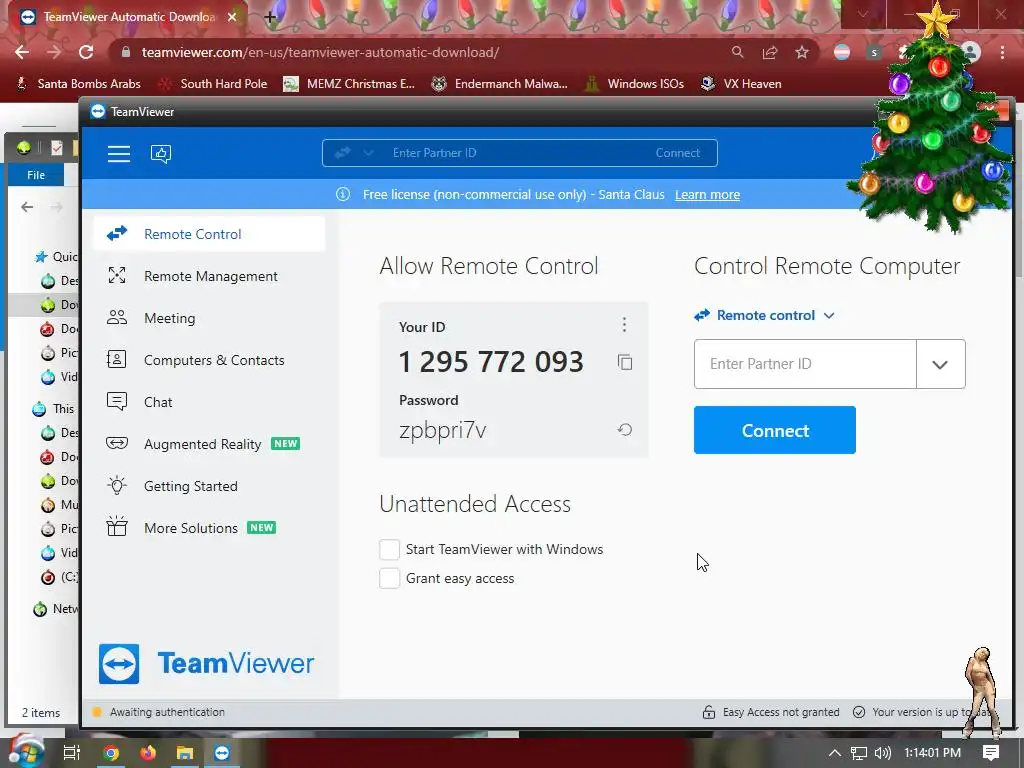Click the More Solutions gift icon
Image resolution: width=1024 pixels, height=768 pixels.
click(117, 526)
